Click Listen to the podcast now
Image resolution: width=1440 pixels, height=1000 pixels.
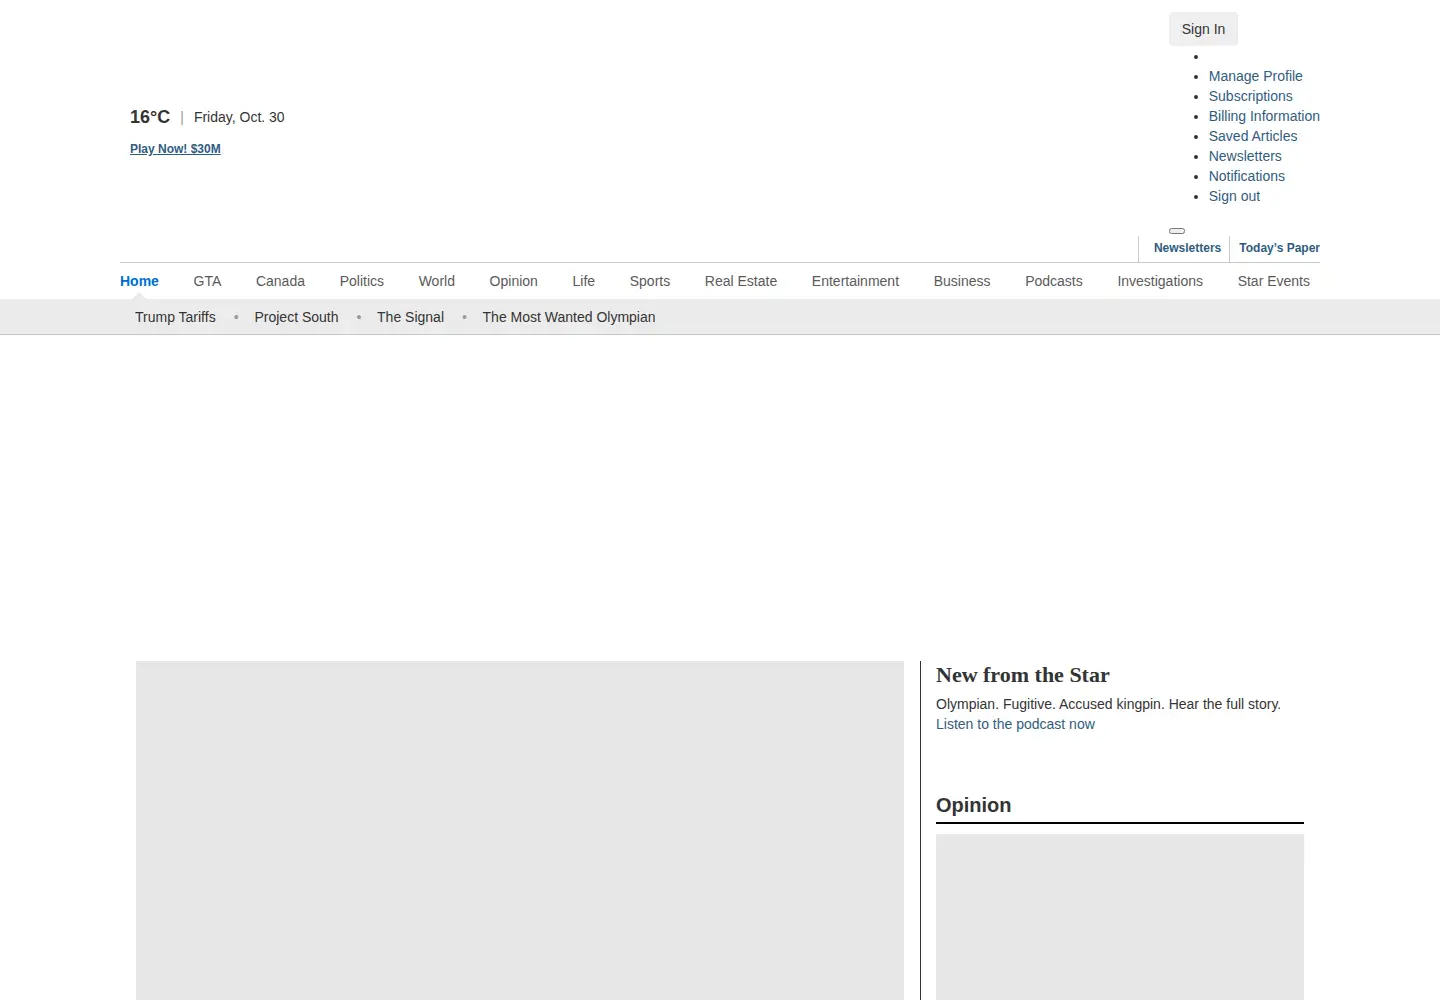[1015, 724]
